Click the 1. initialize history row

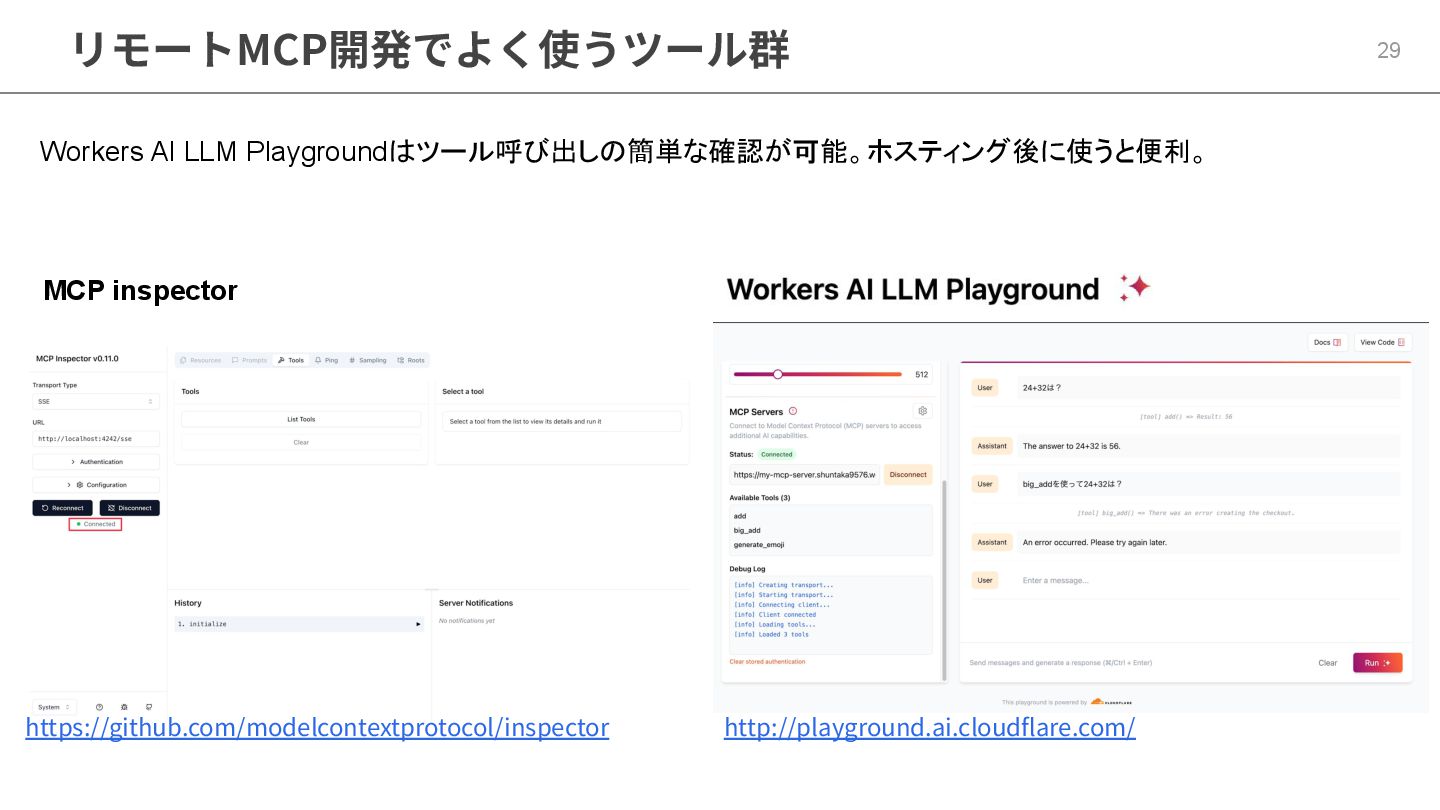pyautogui.click(x=299, y=624)
